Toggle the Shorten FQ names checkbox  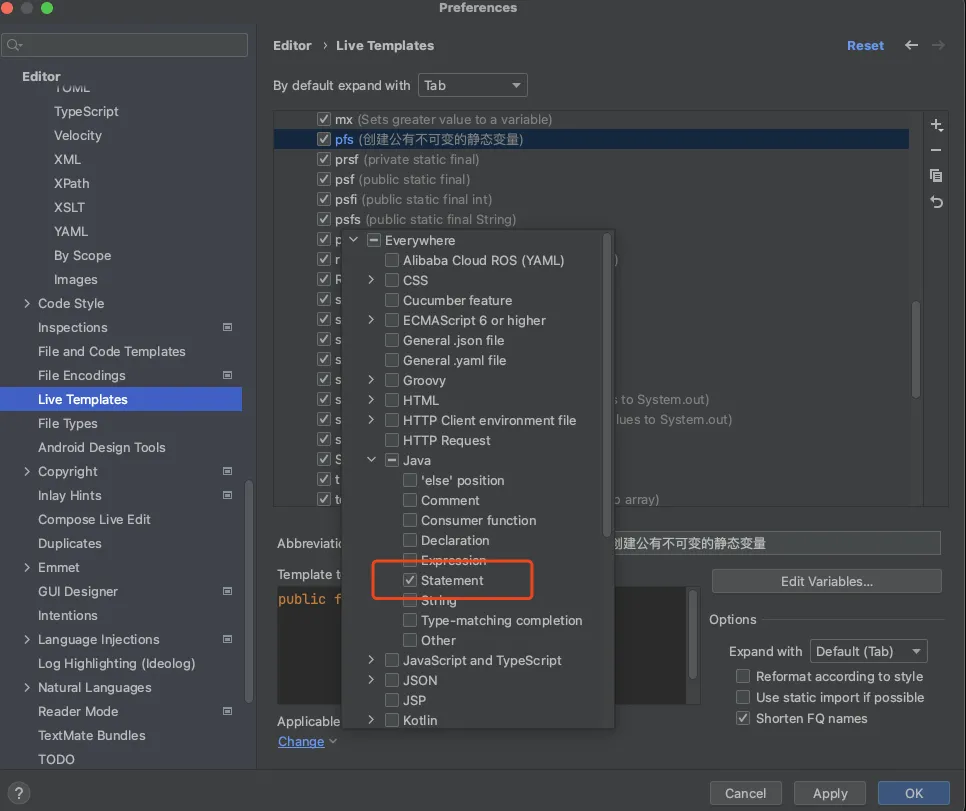tap(743, 719)
